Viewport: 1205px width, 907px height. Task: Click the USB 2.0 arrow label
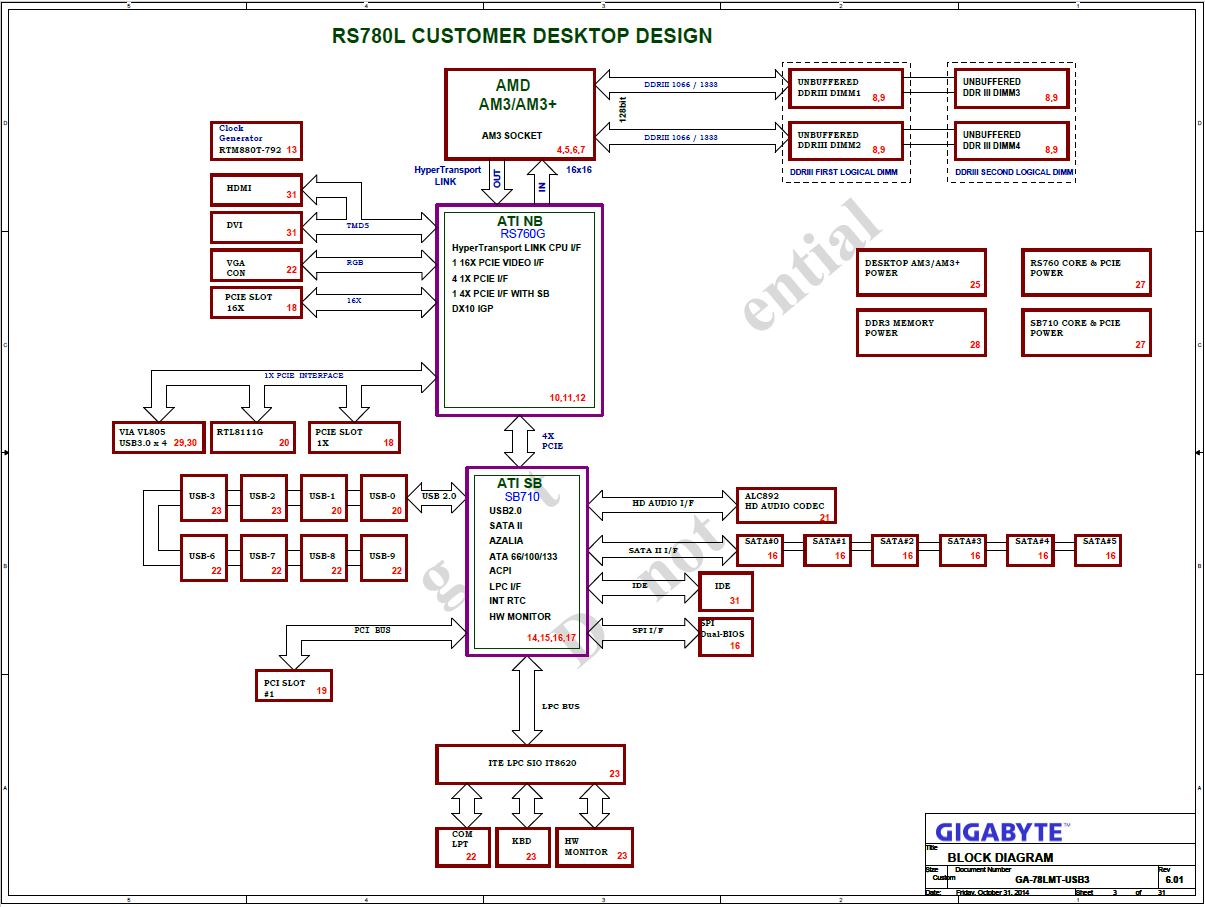[x=439, y=496]
